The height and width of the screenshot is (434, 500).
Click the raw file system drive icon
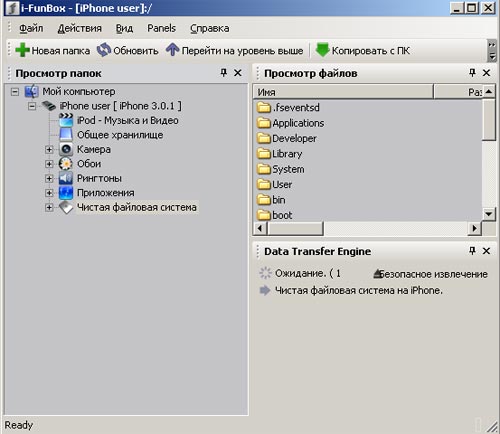tap(66, 207)
